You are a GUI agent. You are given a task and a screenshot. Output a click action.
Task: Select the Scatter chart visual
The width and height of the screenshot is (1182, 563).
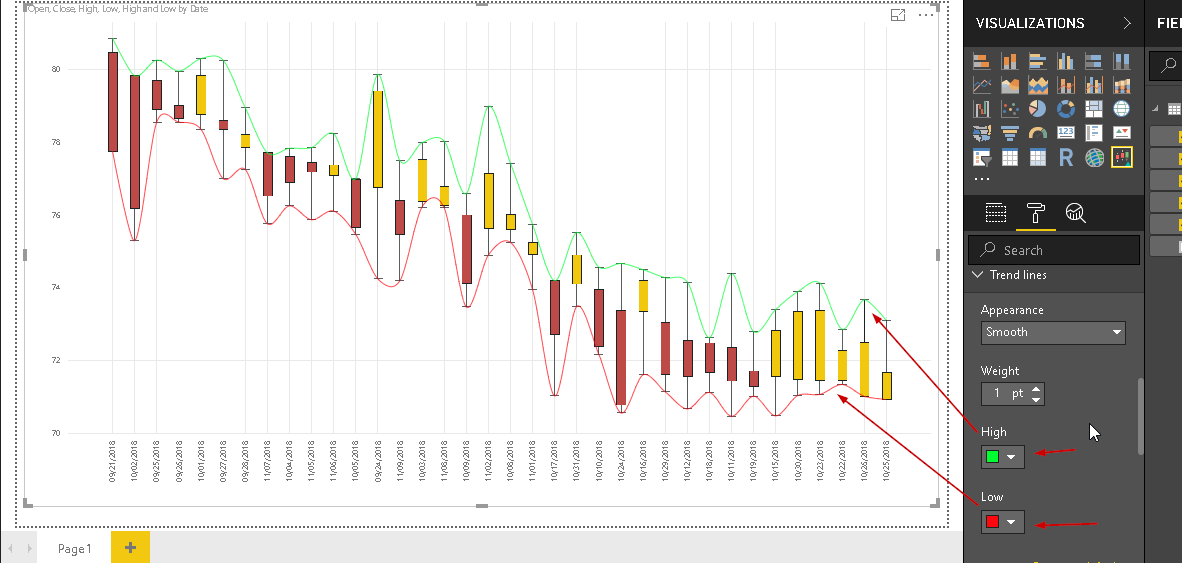(1009, 109)
